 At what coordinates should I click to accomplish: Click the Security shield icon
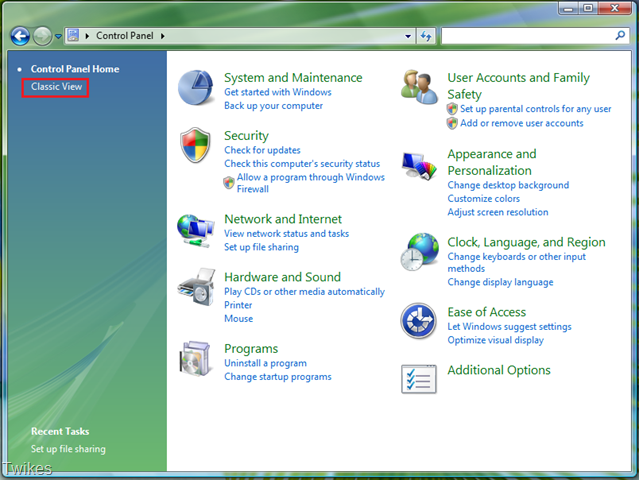coord(196,145)
